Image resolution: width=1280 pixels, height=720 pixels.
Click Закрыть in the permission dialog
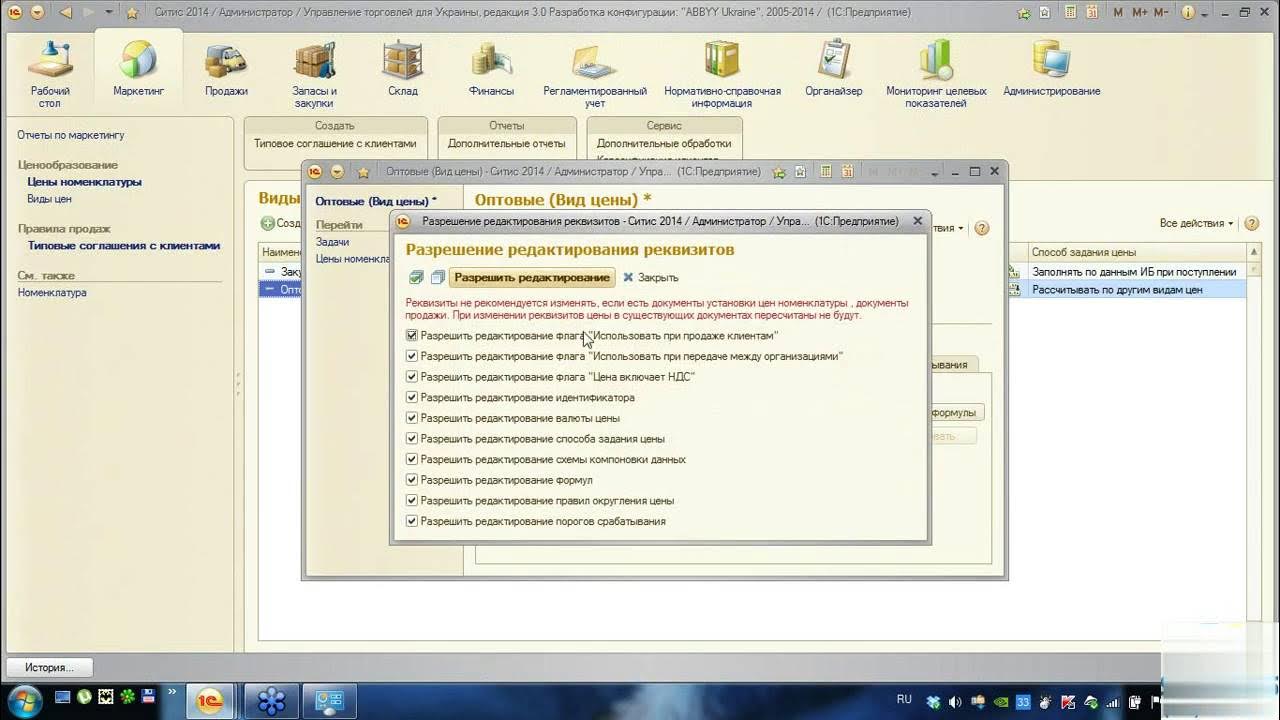point(651,277)
